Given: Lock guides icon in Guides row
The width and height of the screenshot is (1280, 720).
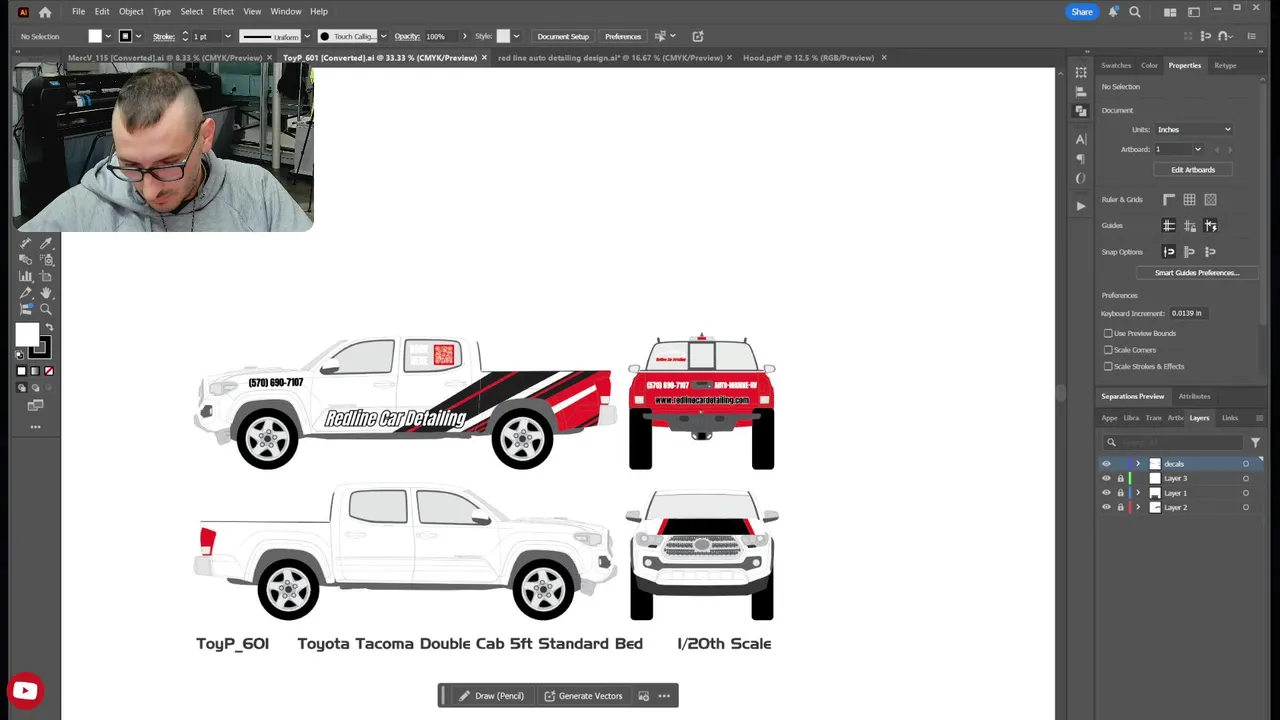Looking at the screenshot, I should (1190, 226).
